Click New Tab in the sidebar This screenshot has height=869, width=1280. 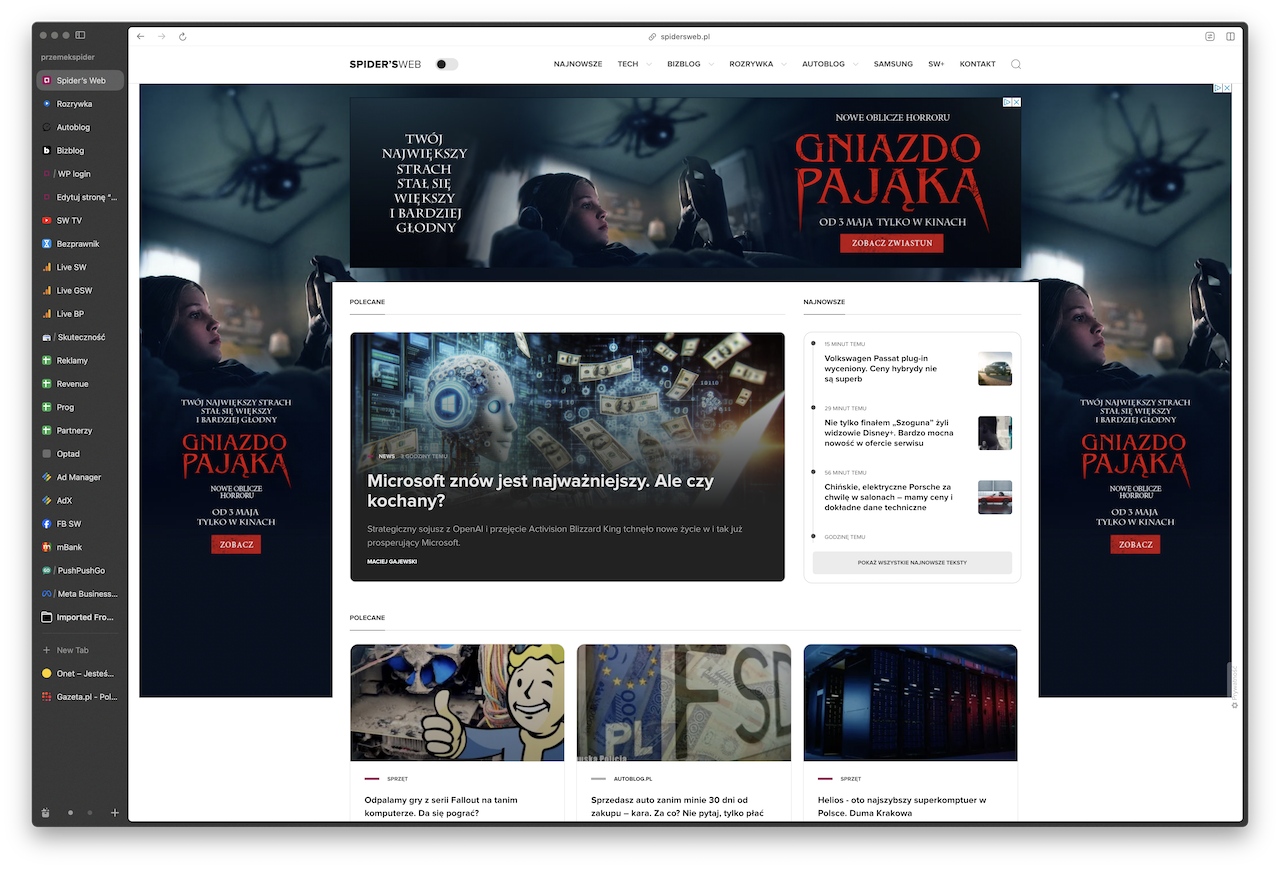pyautogui.click(x=80, y=650)
